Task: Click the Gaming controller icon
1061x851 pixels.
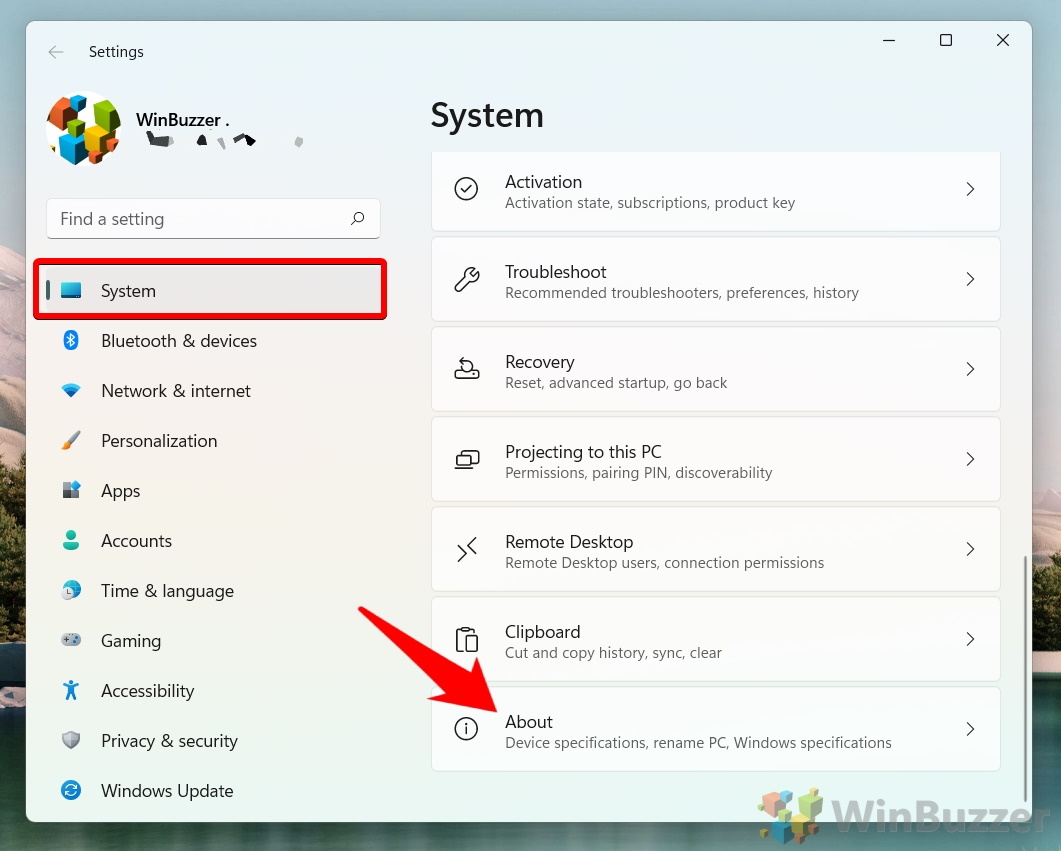Action: click(71, 640)
